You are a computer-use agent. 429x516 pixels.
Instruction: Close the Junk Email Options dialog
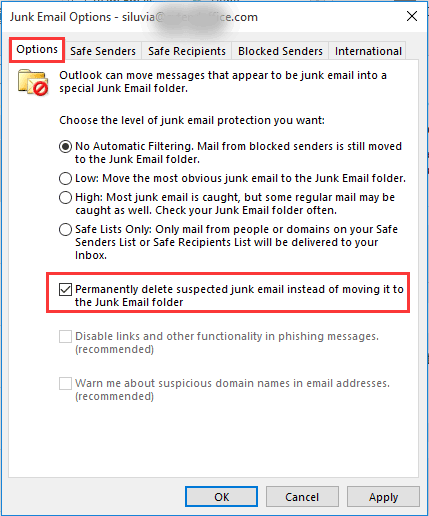point(412,16)
